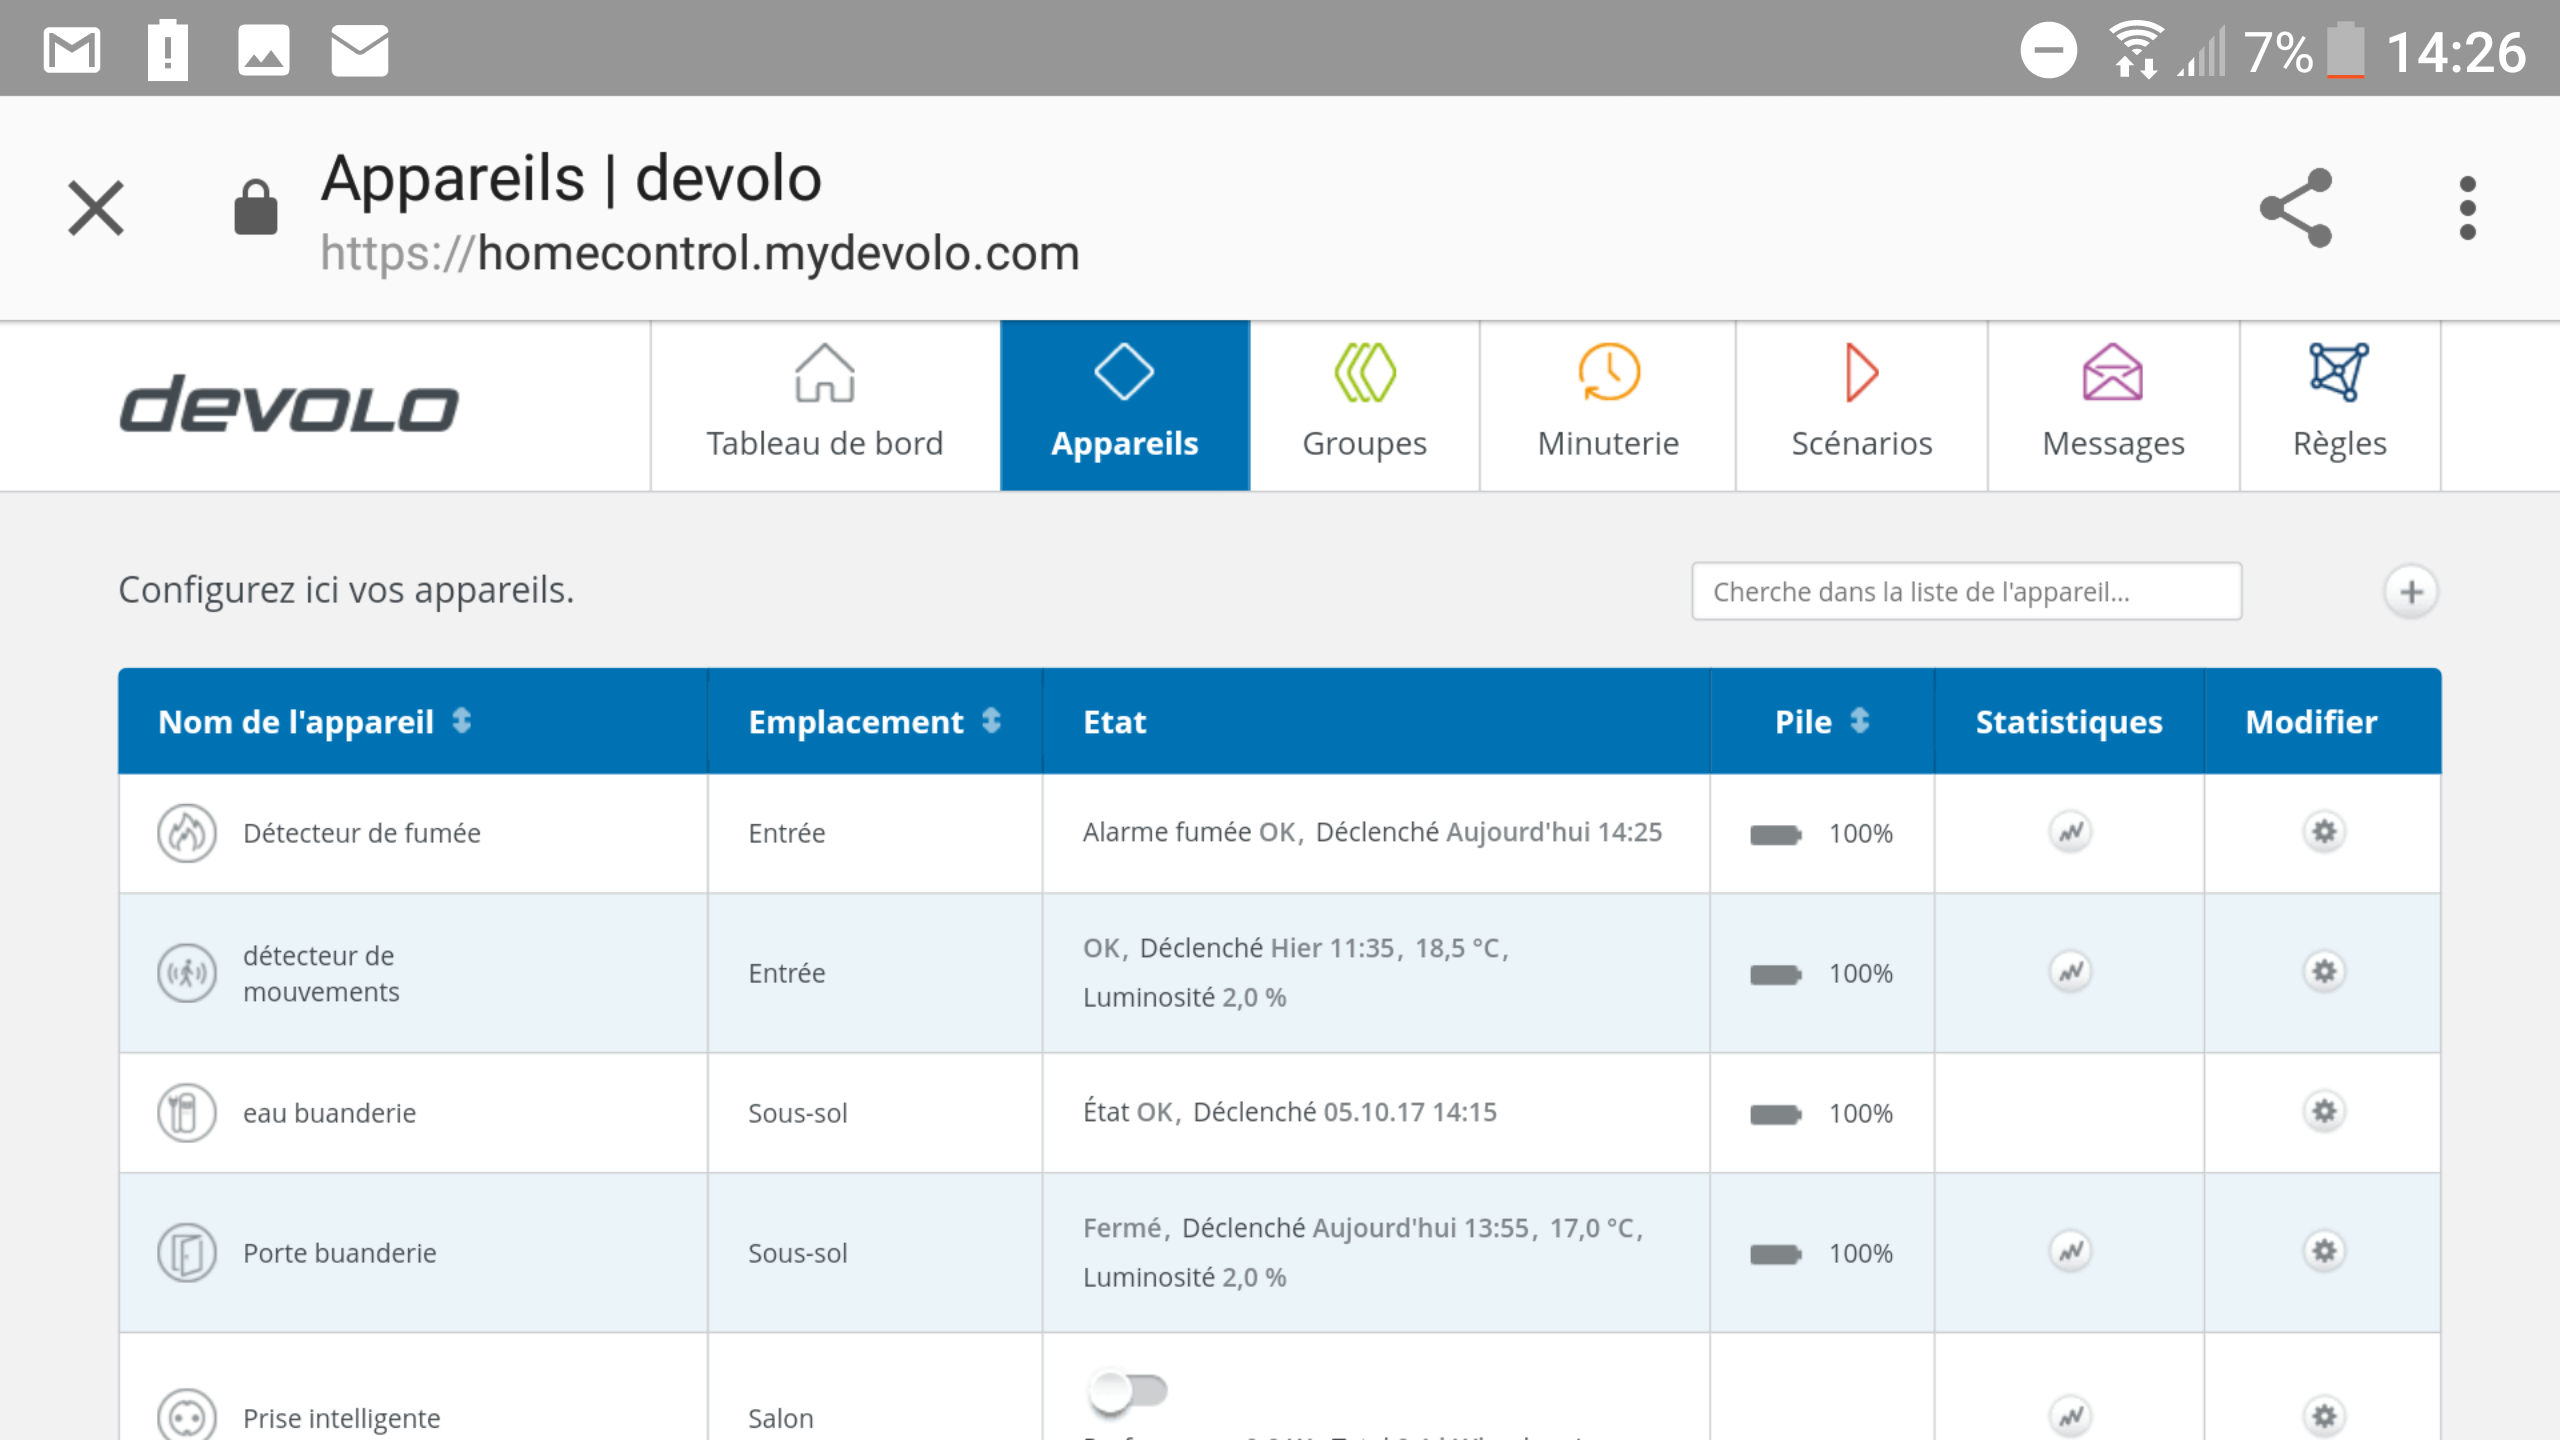The image size is (2560, 1440).
Task: Click the Détecteur de fumée device name
Action: coord(361,833)
